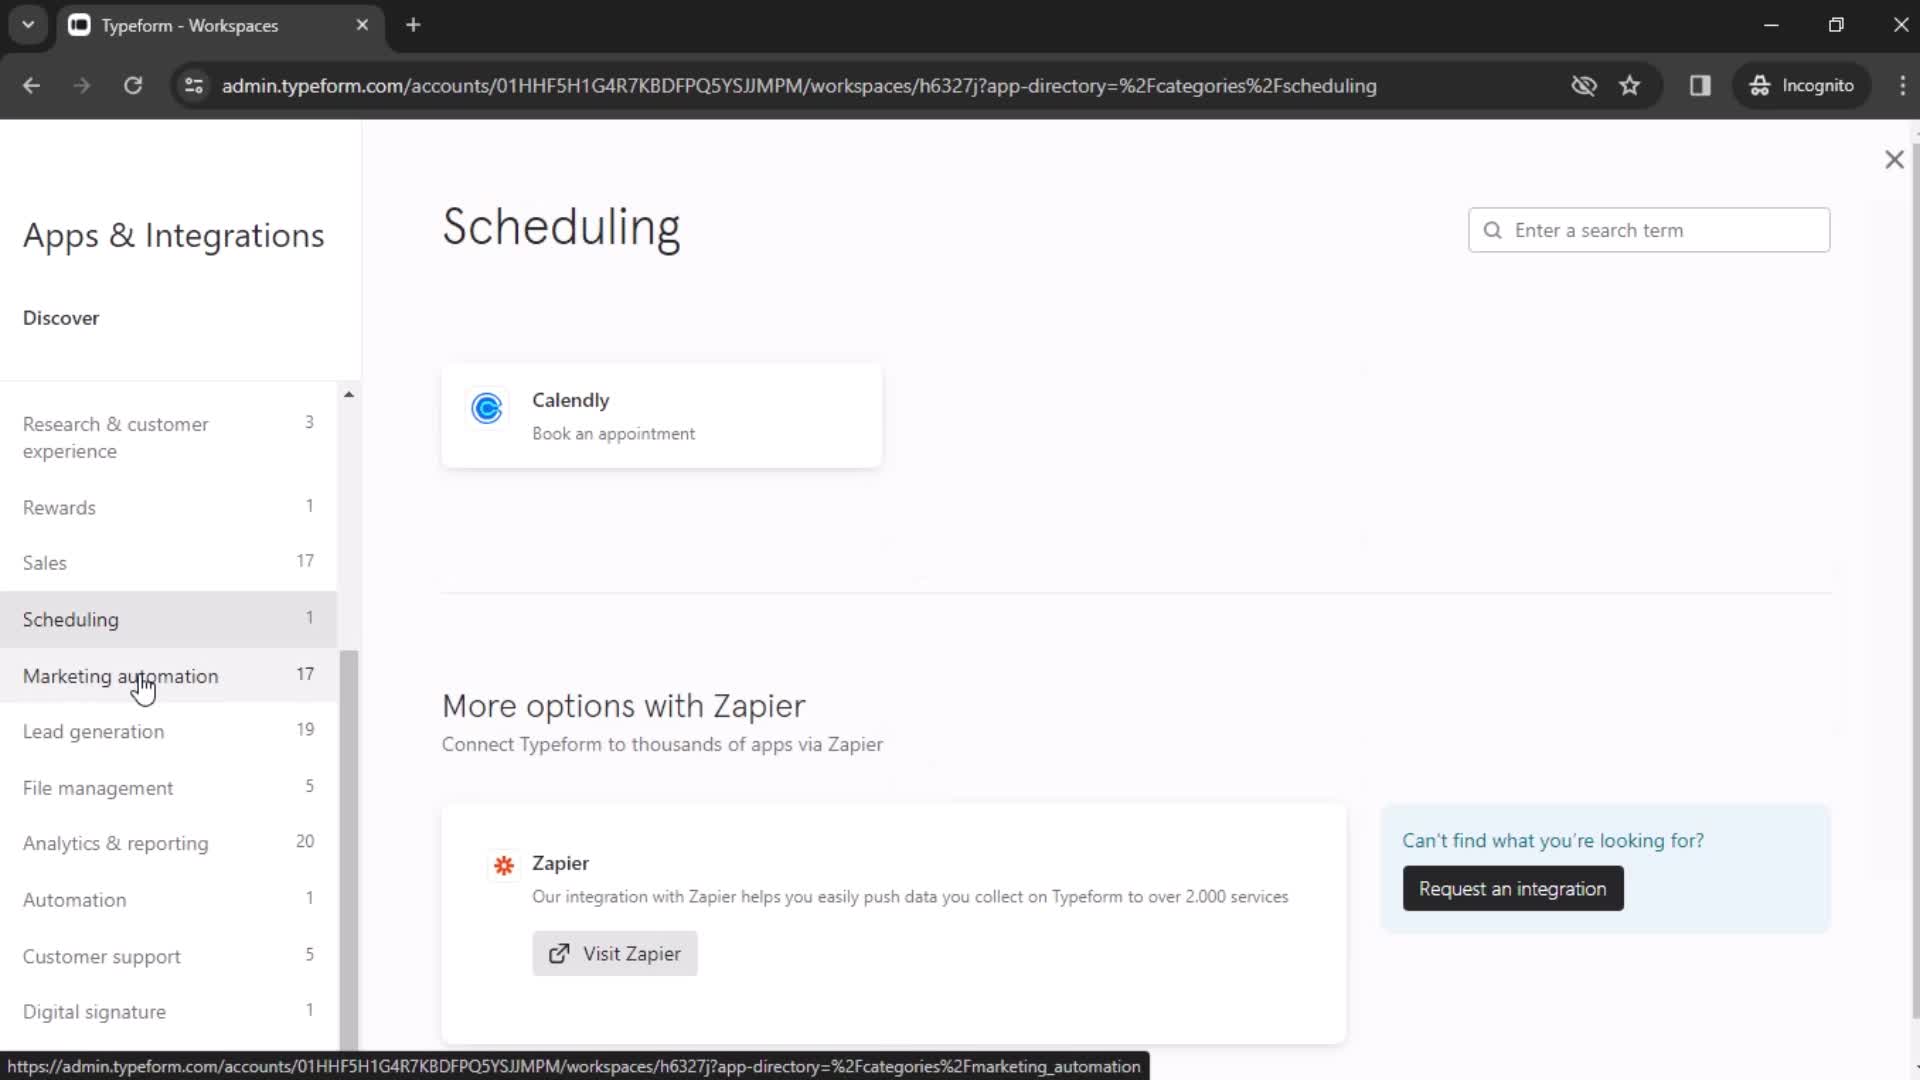Select the File management sidebar item
The width and height of the screenshot is (1920, 1080).
point(98,787)
